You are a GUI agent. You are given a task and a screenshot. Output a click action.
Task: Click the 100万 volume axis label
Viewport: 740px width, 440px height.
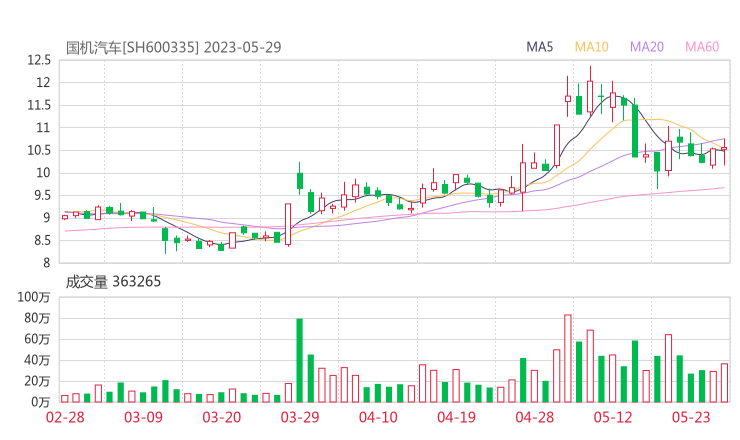click(34, 297)
